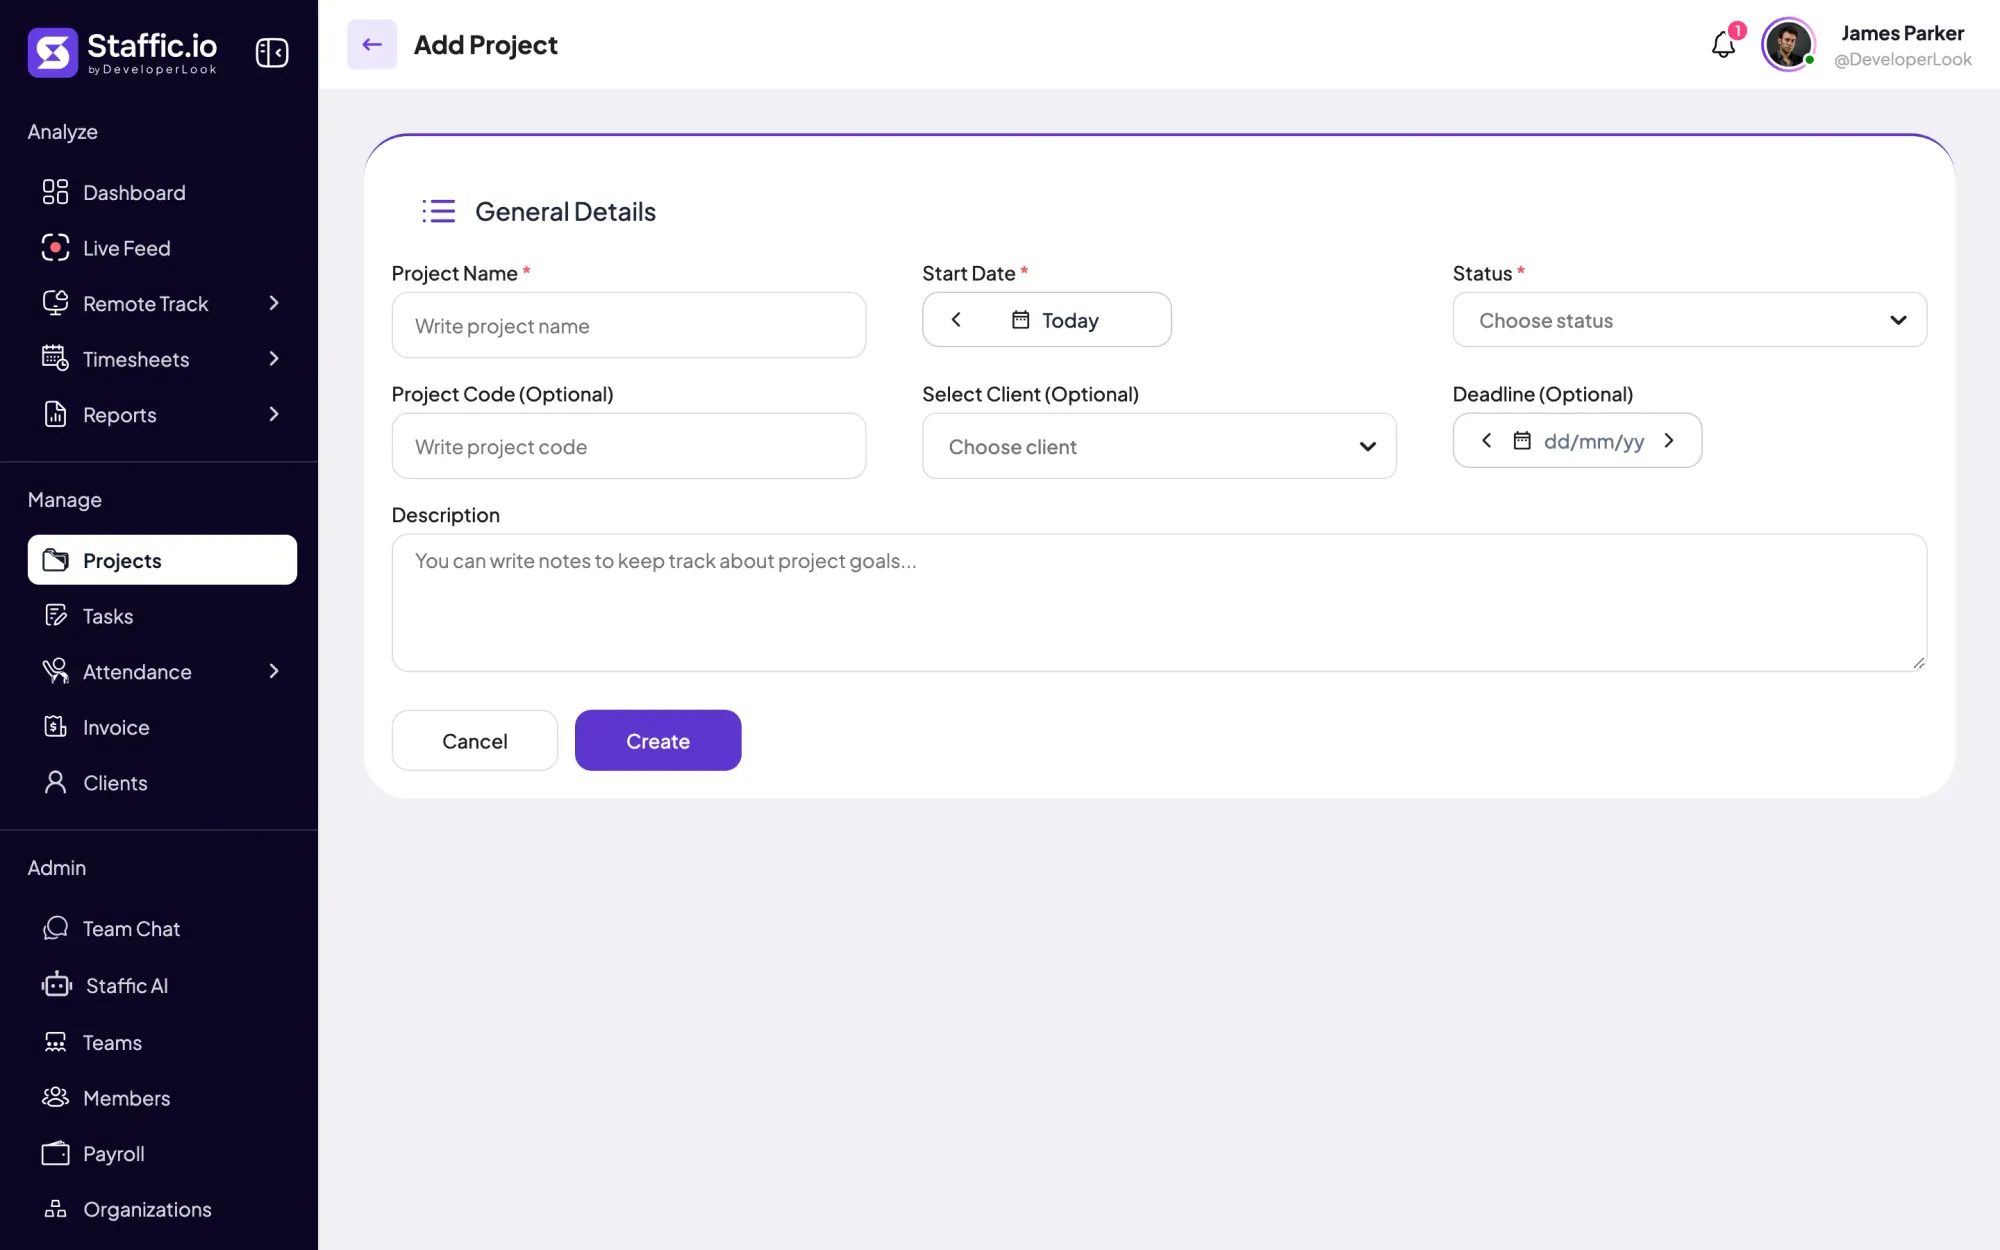Click the Payroll wallet icon
This screenshot has width=2000, height=1250.
(x=55, y=1153)
